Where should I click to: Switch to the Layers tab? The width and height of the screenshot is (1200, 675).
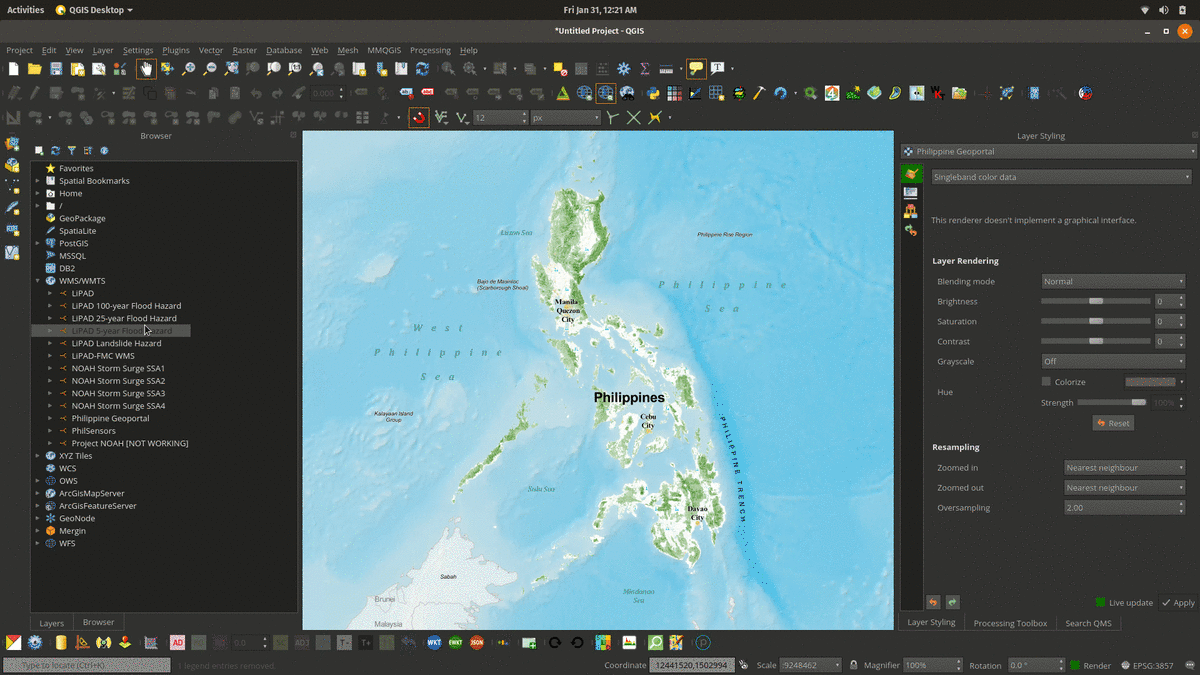pyautogui.click(x=51, y=623)
